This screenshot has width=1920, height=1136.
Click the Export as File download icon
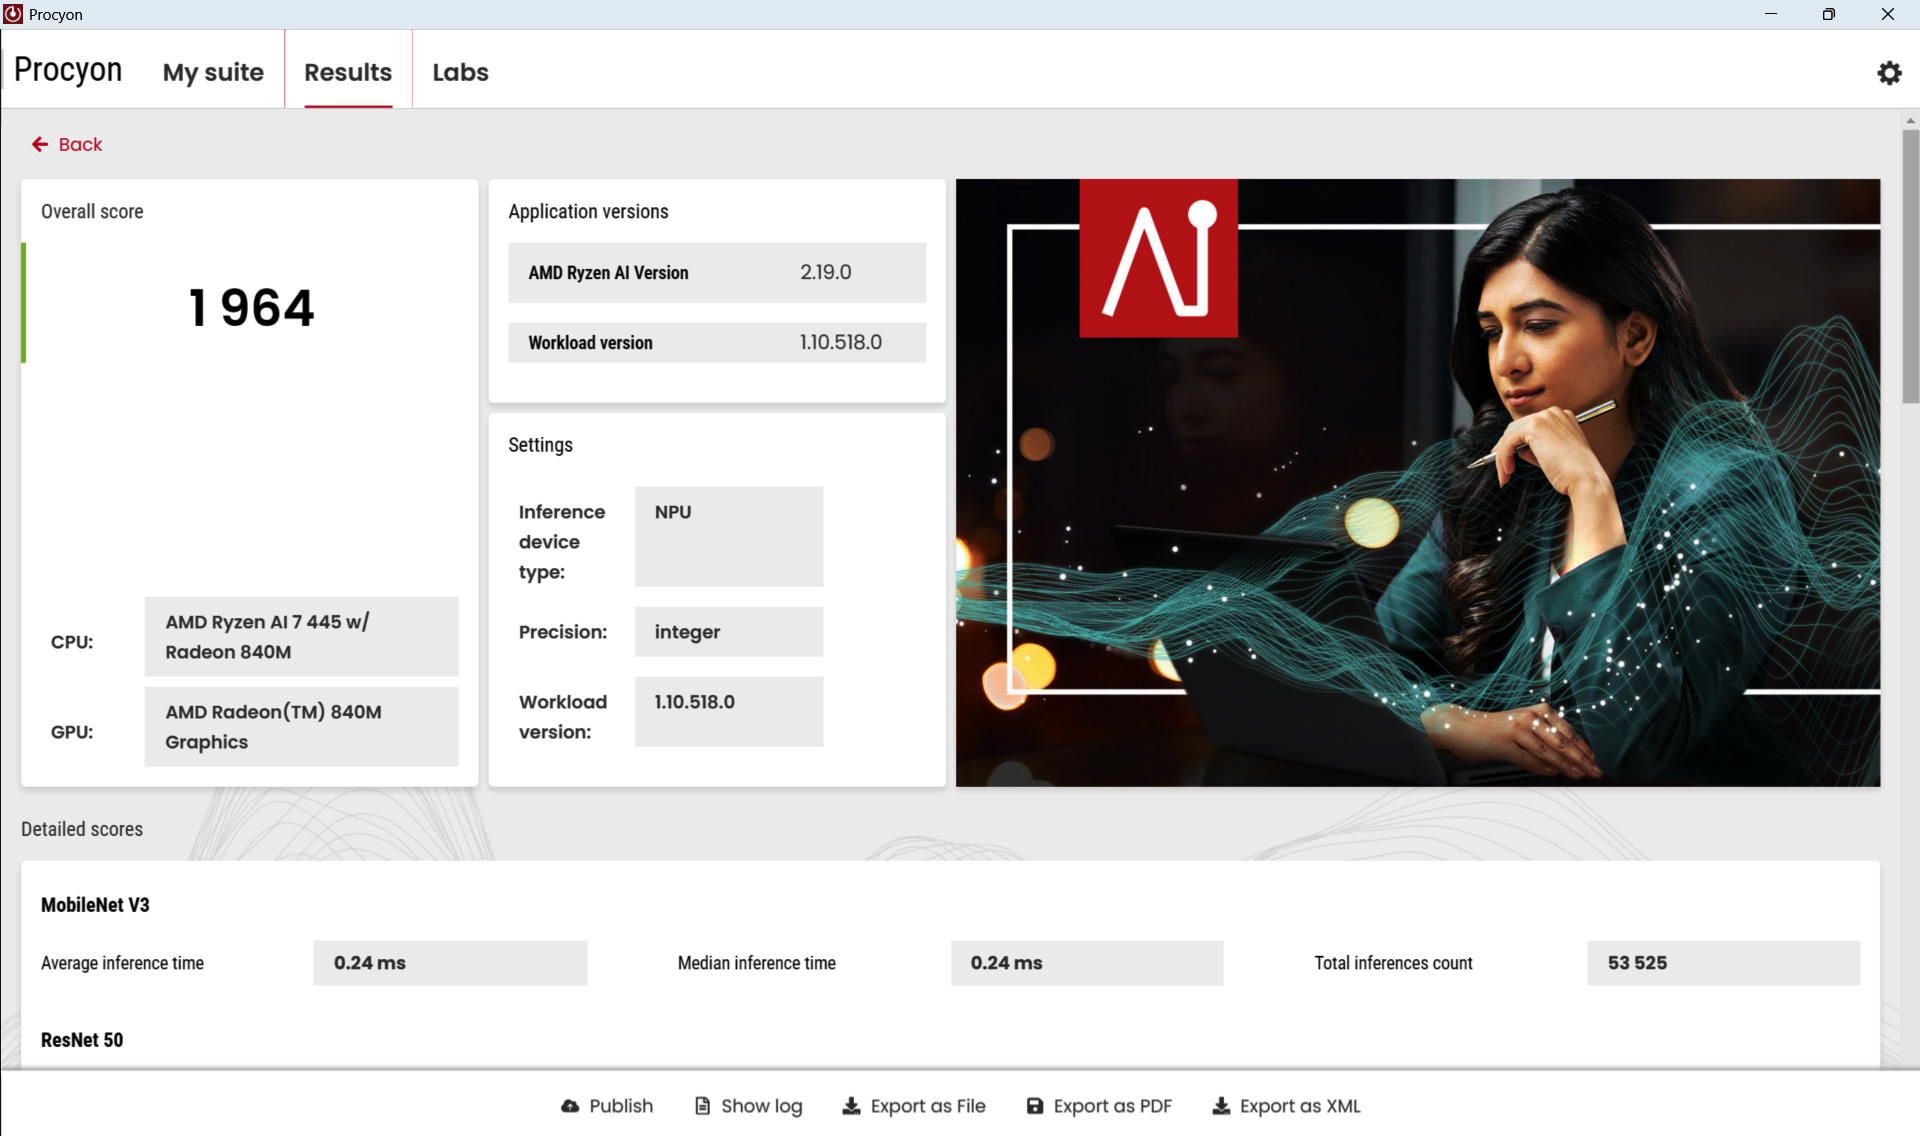pos(851,1106)
